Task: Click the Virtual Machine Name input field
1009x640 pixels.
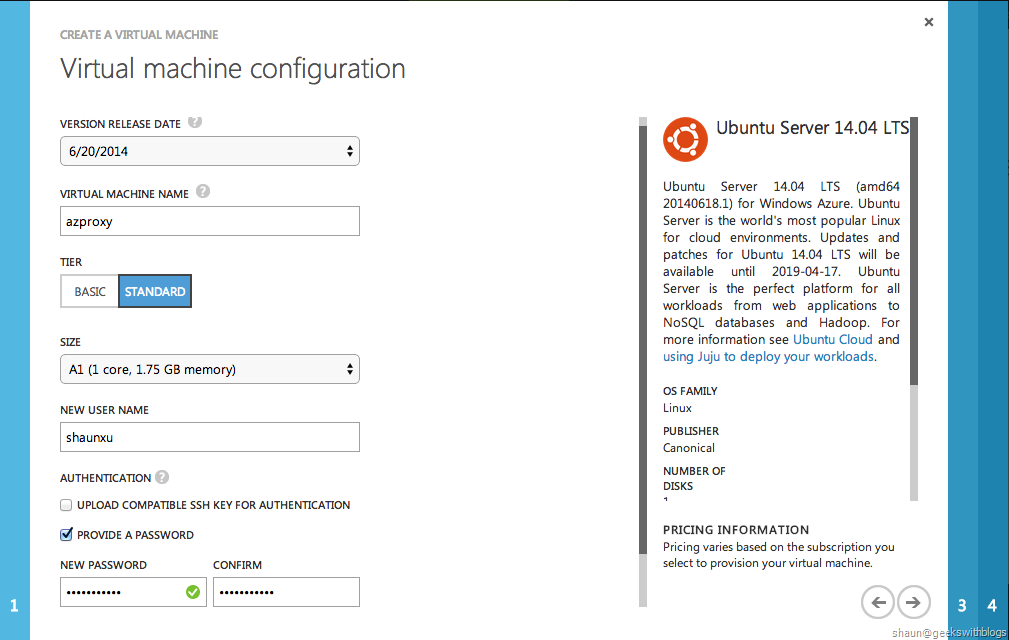Action: tap(209, 222)
